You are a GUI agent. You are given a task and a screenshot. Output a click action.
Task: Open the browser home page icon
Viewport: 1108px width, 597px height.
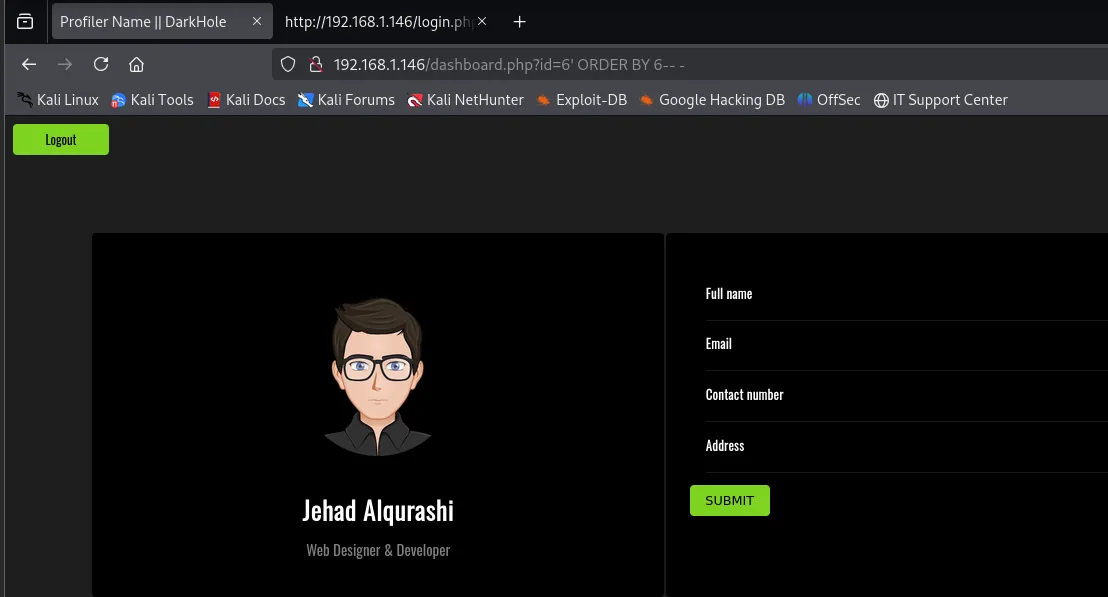[136, 64]
